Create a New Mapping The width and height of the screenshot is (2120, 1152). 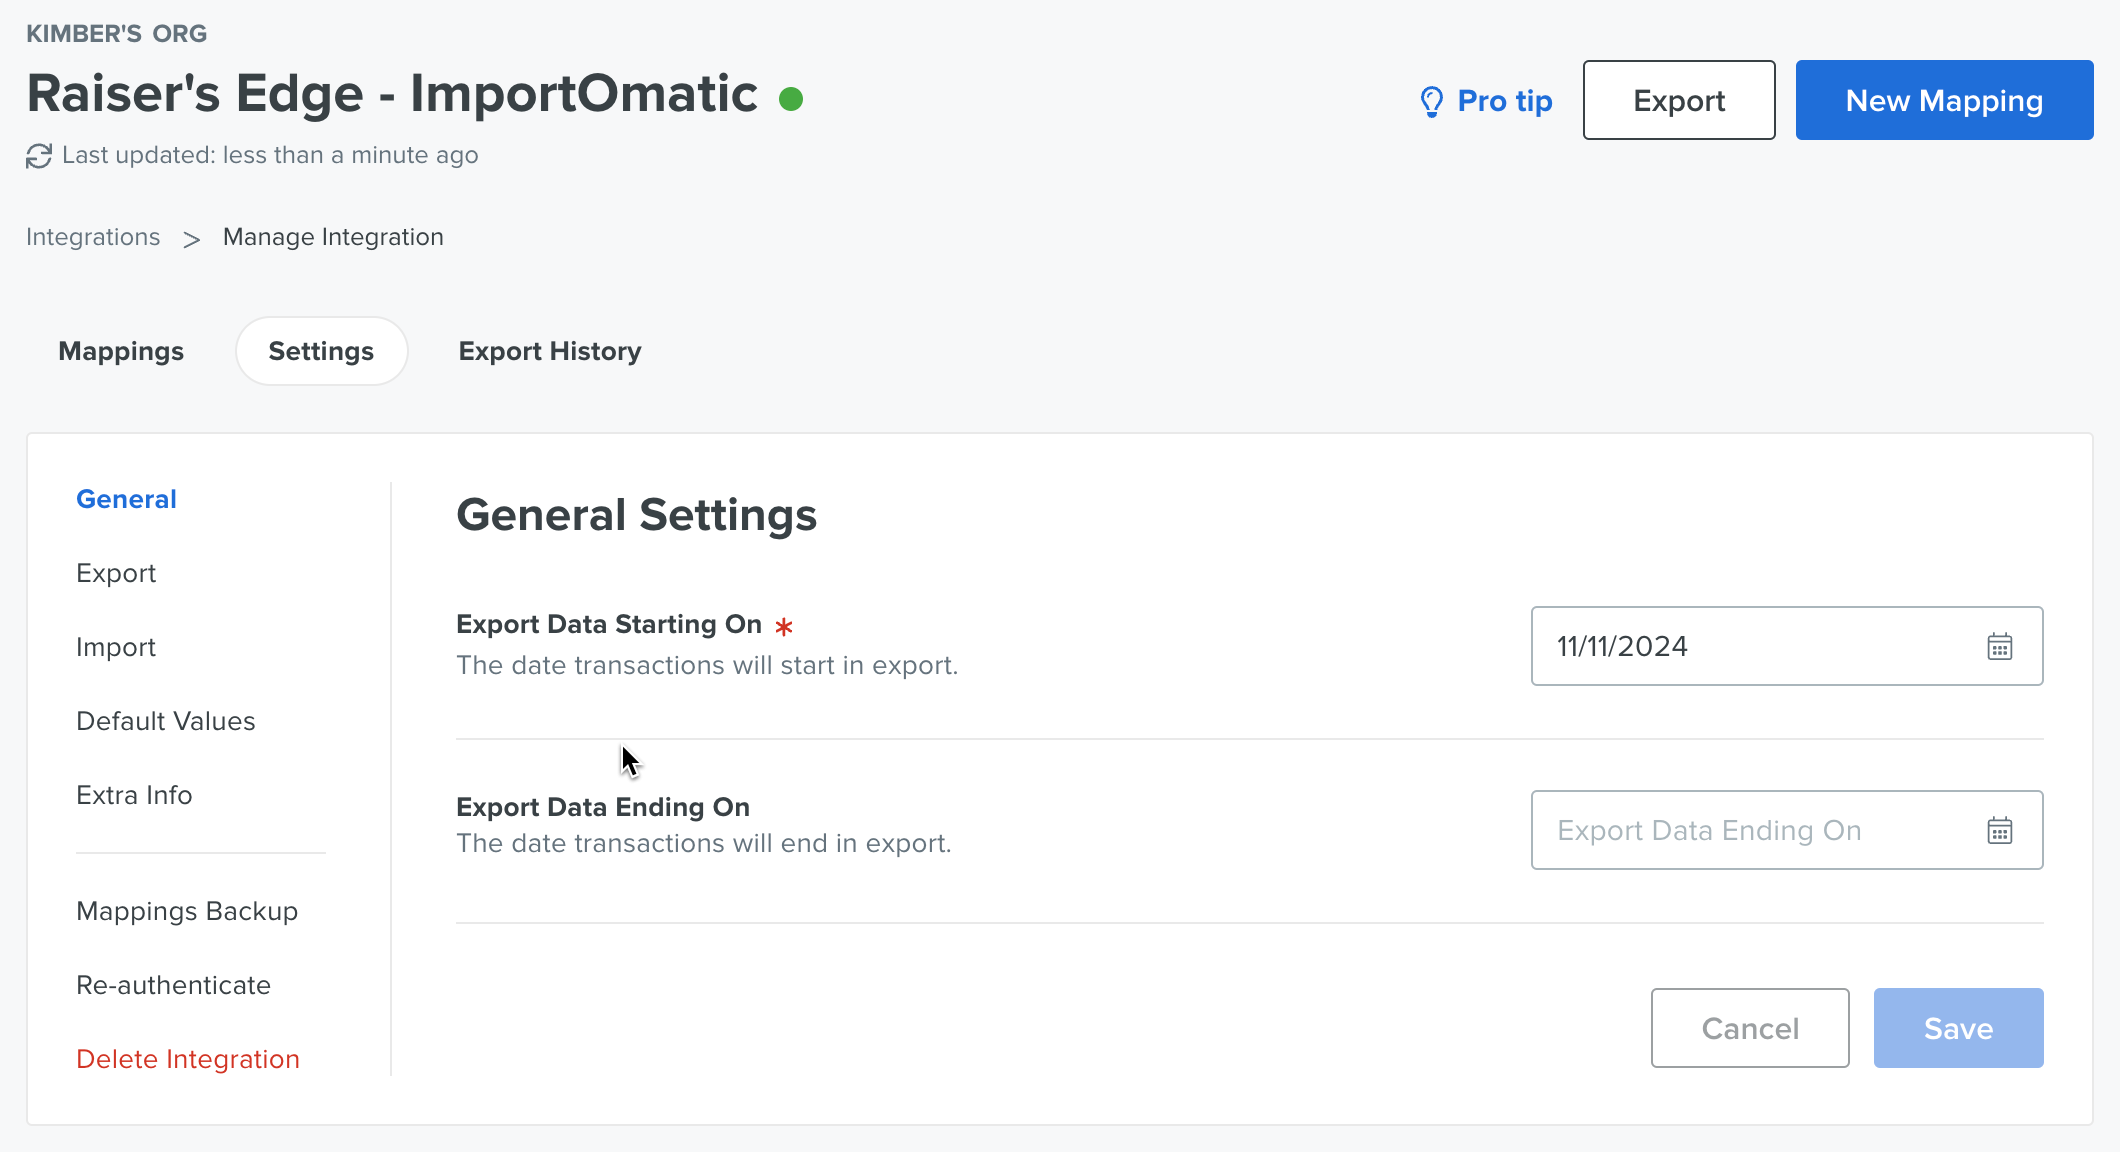[x=1944, y=100]
